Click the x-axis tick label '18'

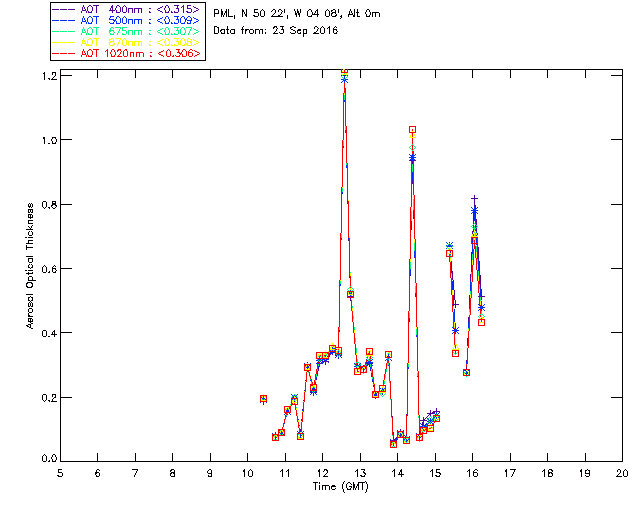[547, 473]
